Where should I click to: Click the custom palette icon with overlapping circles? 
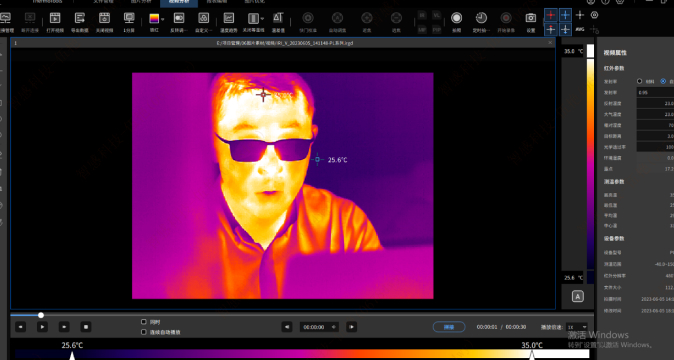click(203, 18)
